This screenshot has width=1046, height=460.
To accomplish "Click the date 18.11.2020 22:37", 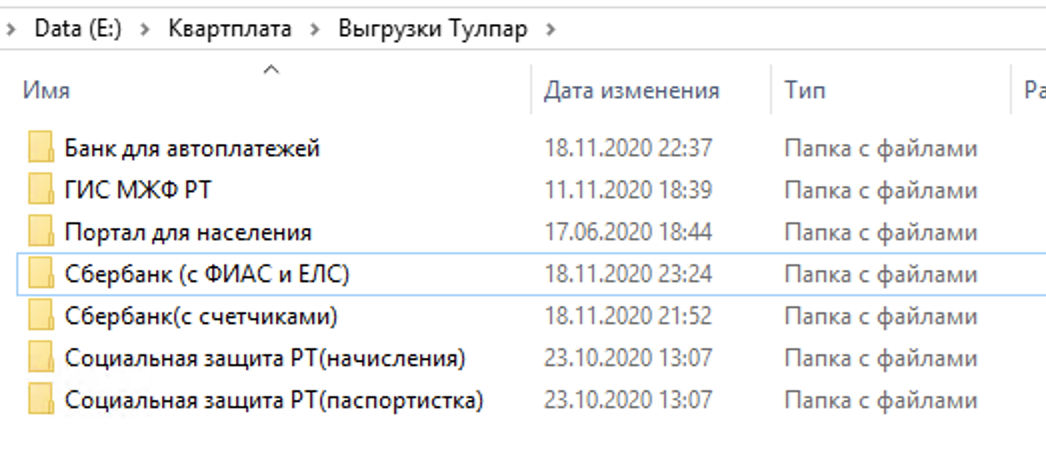I will [628, 148].
